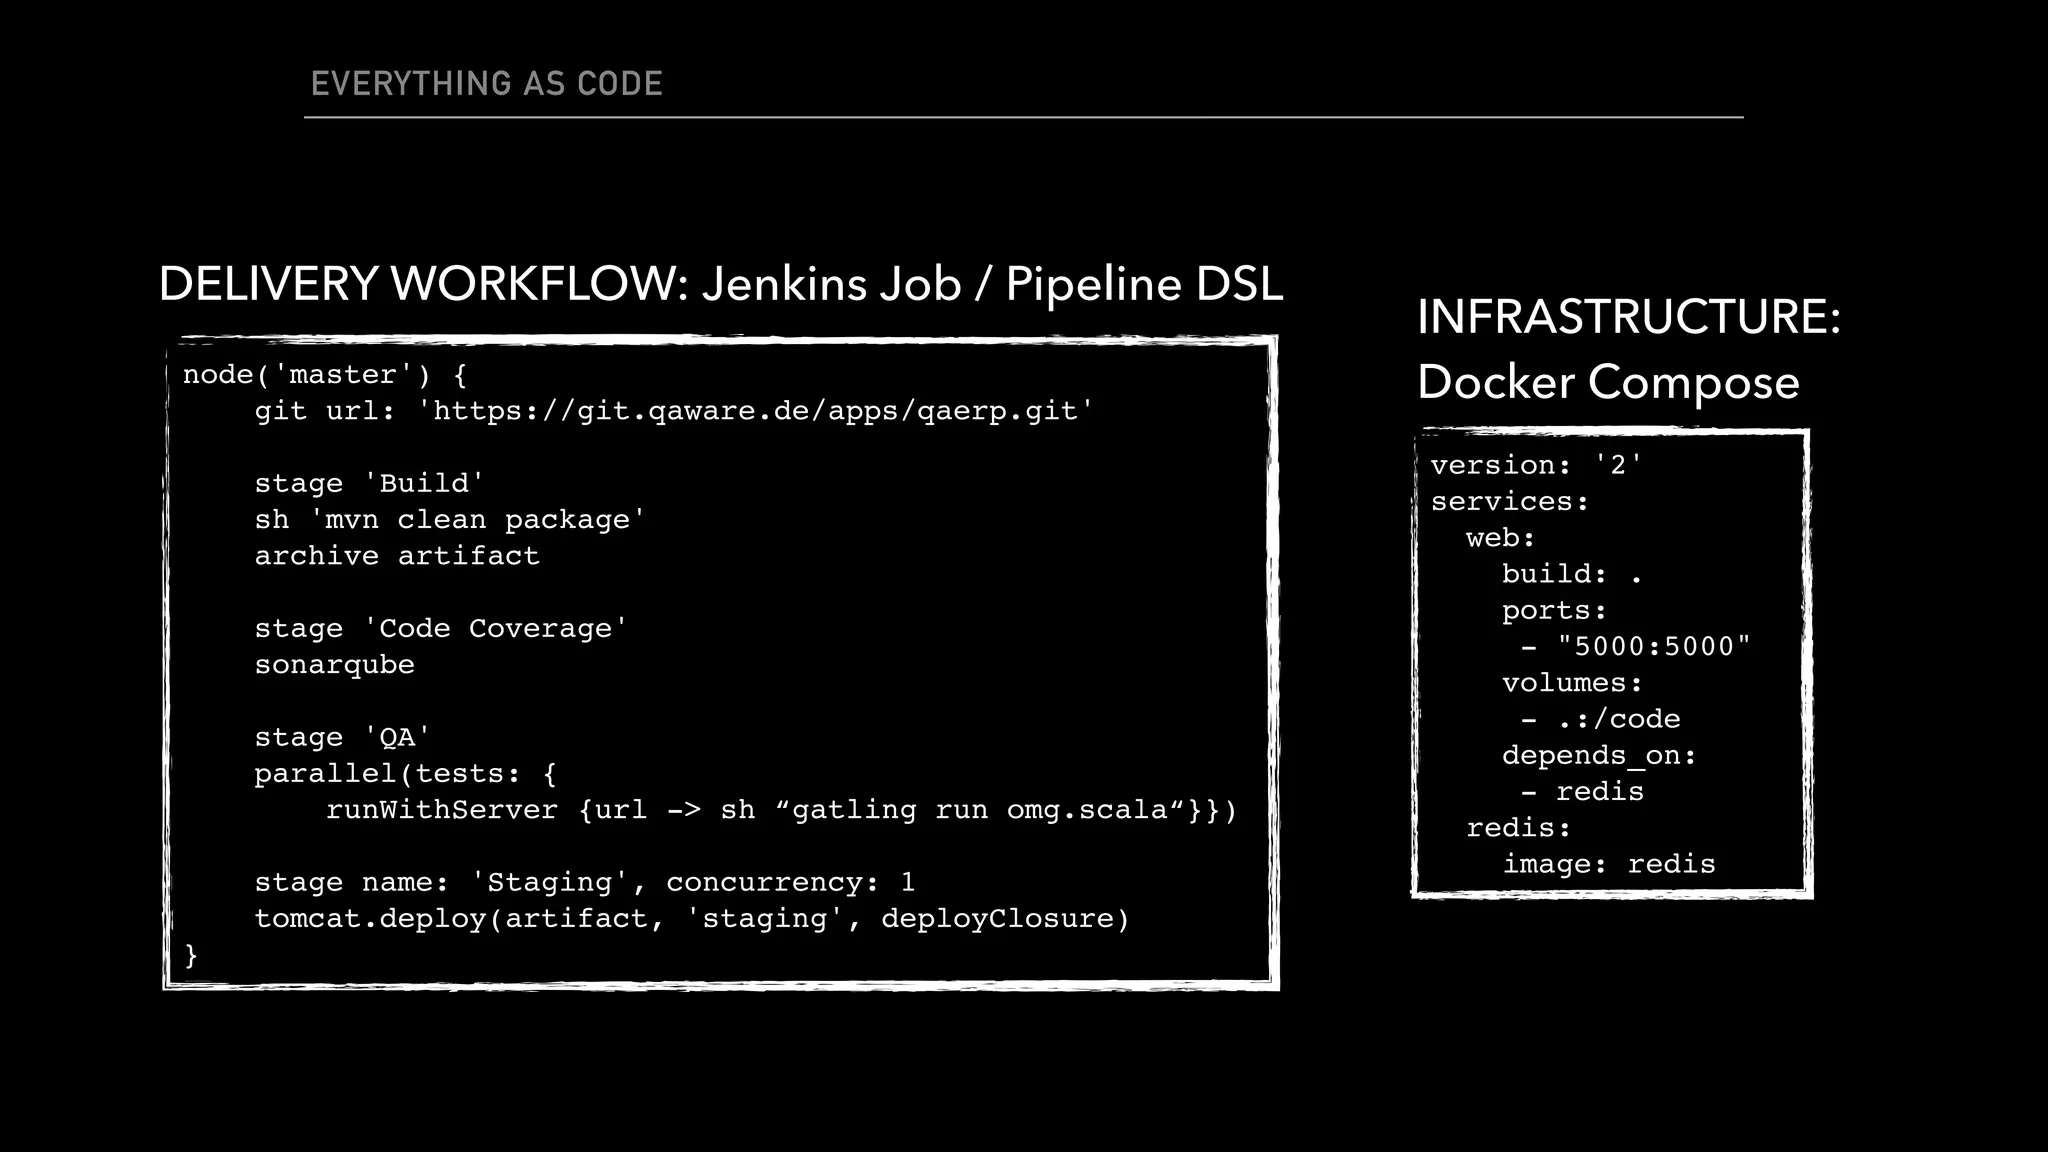Click the version: '2' line
This screenshot has width=2048, height=1152.
pyautogui.click(x=1535, y=465)
